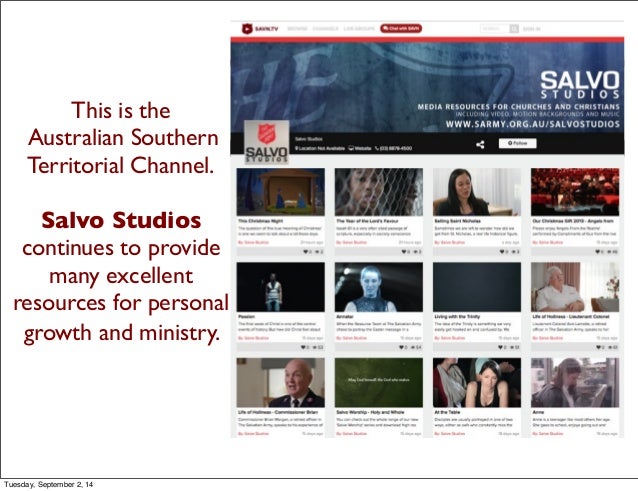This screenshot has height=491, width=638.
Task: Click the search magnifier icon button
Action: pos(514,28)
